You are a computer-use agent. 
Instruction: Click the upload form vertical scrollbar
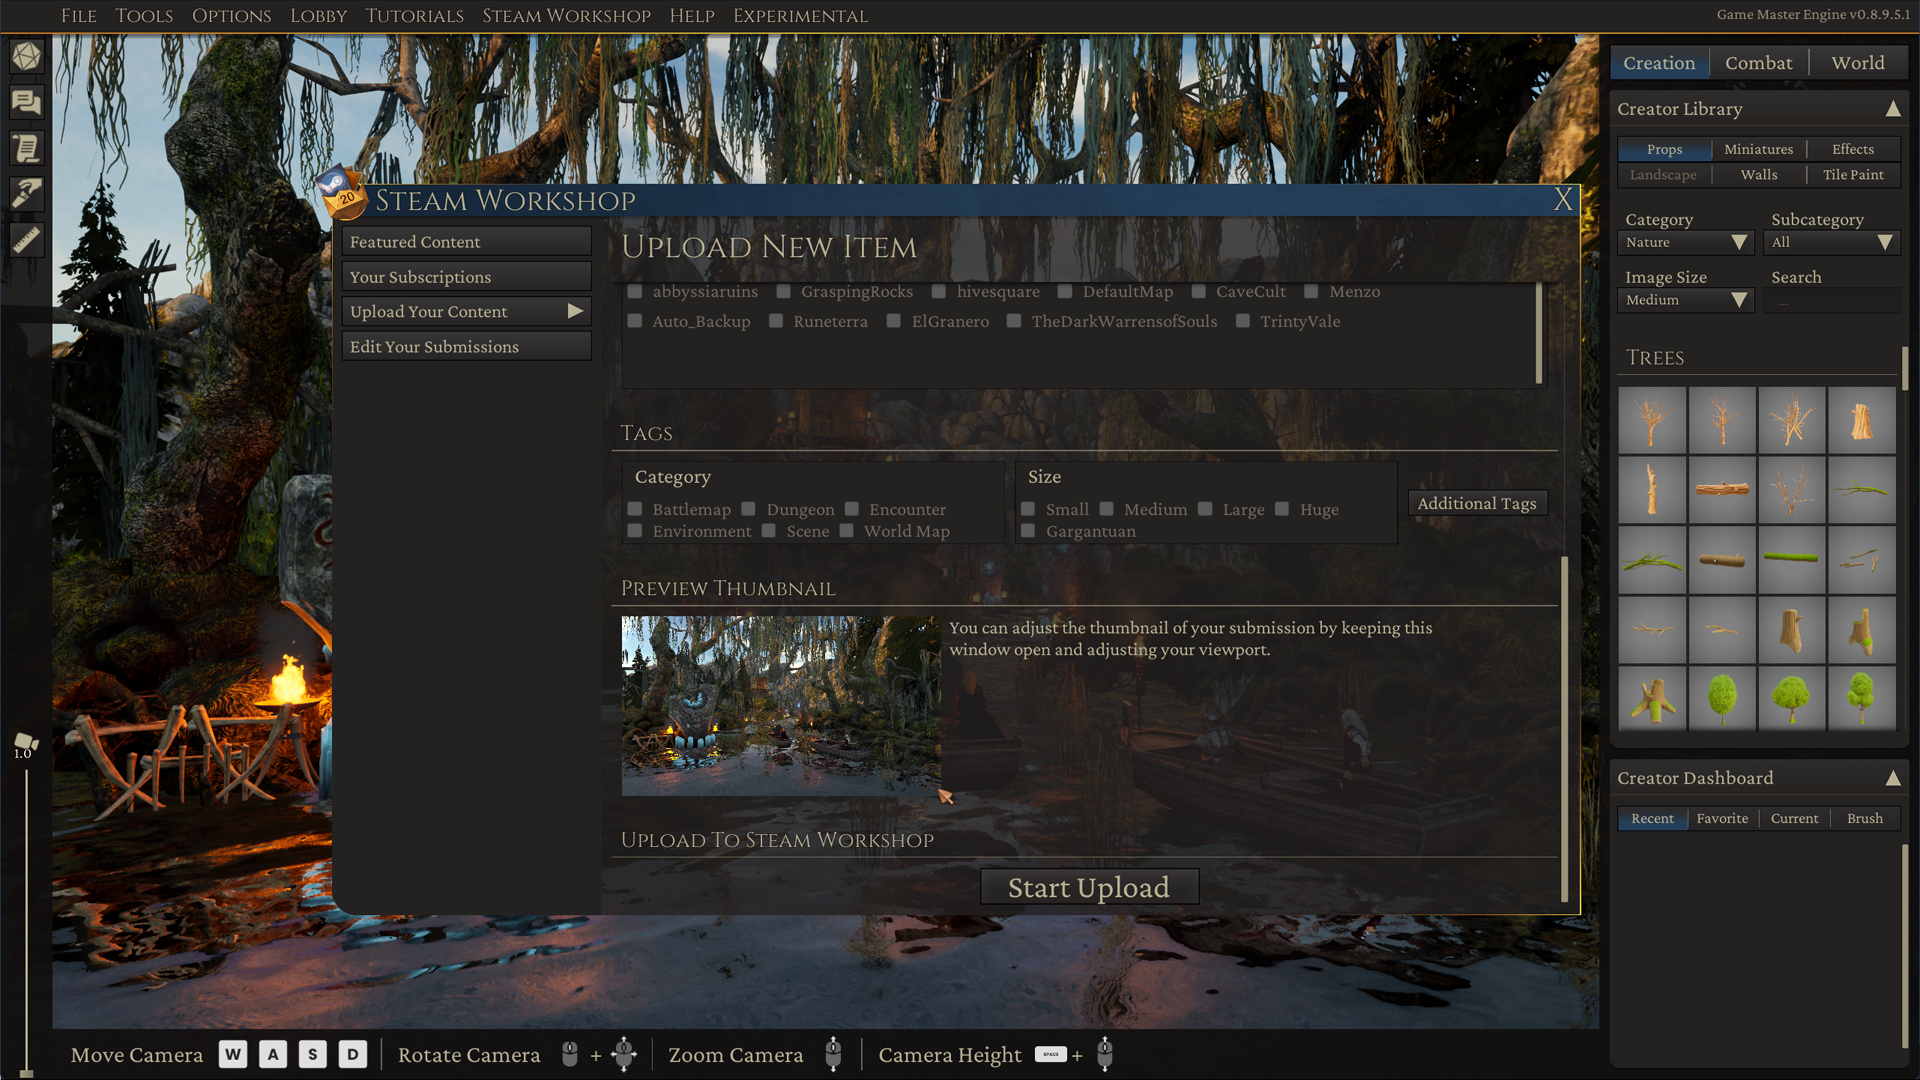click(x=1565, y=730)
